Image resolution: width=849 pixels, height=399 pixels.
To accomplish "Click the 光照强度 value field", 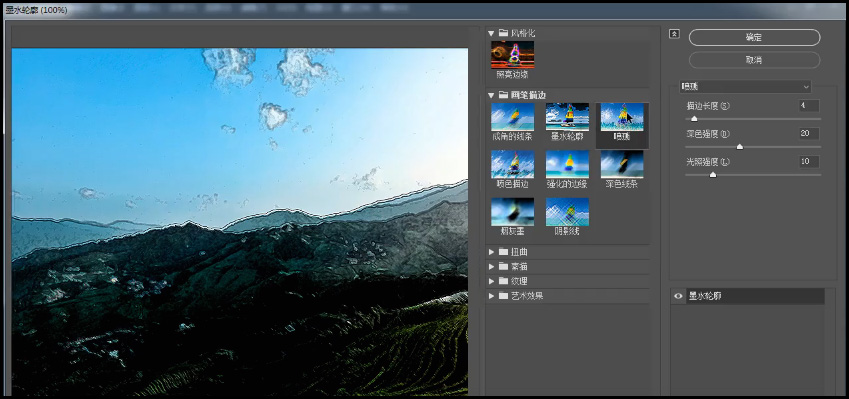I will [x=809, y=161].
